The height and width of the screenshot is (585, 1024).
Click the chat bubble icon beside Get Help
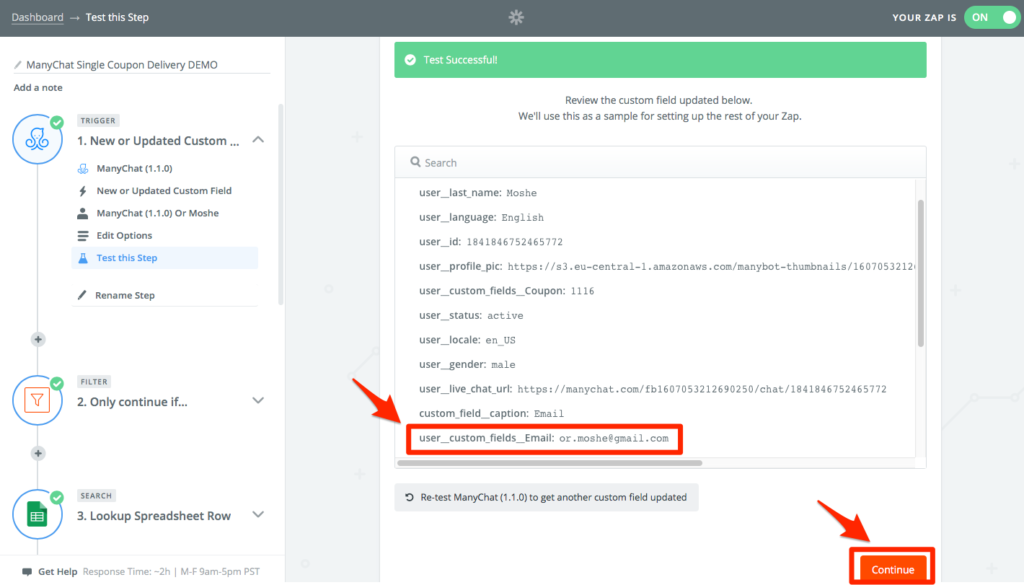pyautogui.click(x=27, y=572)
